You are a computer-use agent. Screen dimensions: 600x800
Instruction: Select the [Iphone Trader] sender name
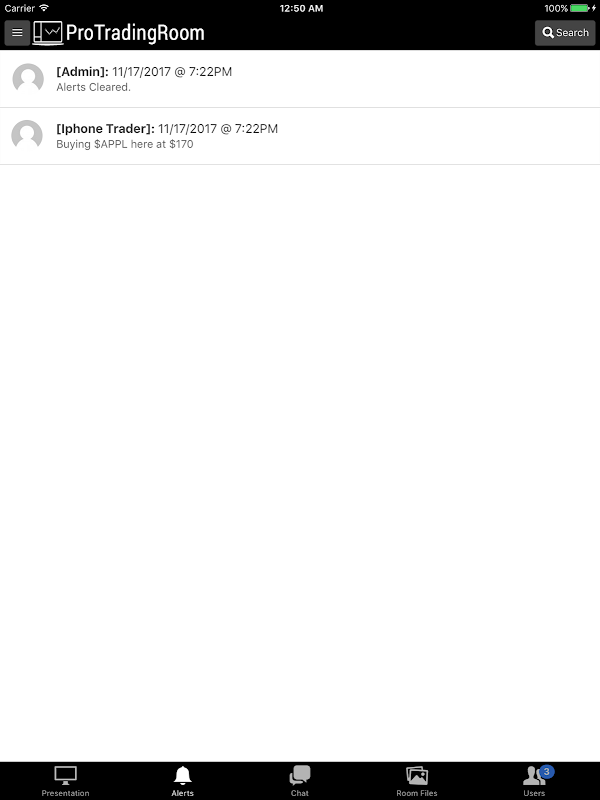[105, 129]
